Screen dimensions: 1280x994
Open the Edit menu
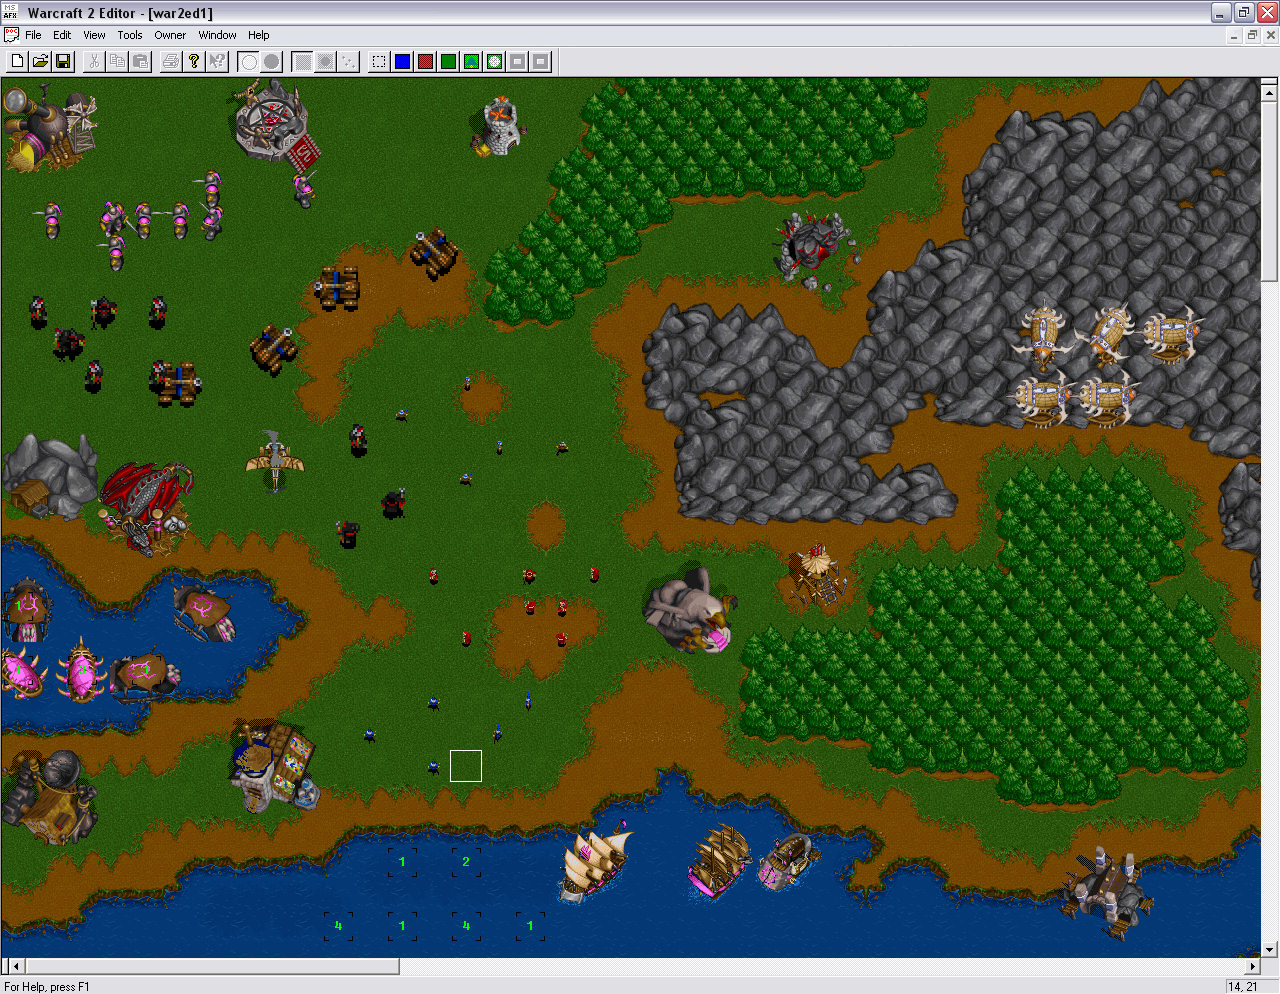tap(62, 35)
